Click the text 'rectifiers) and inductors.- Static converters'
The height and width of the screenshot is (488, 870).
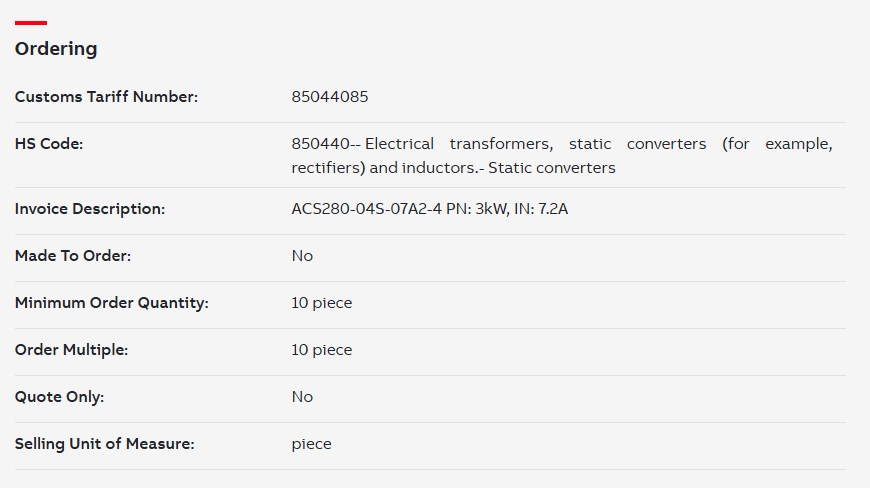click(x=453, y=167)
